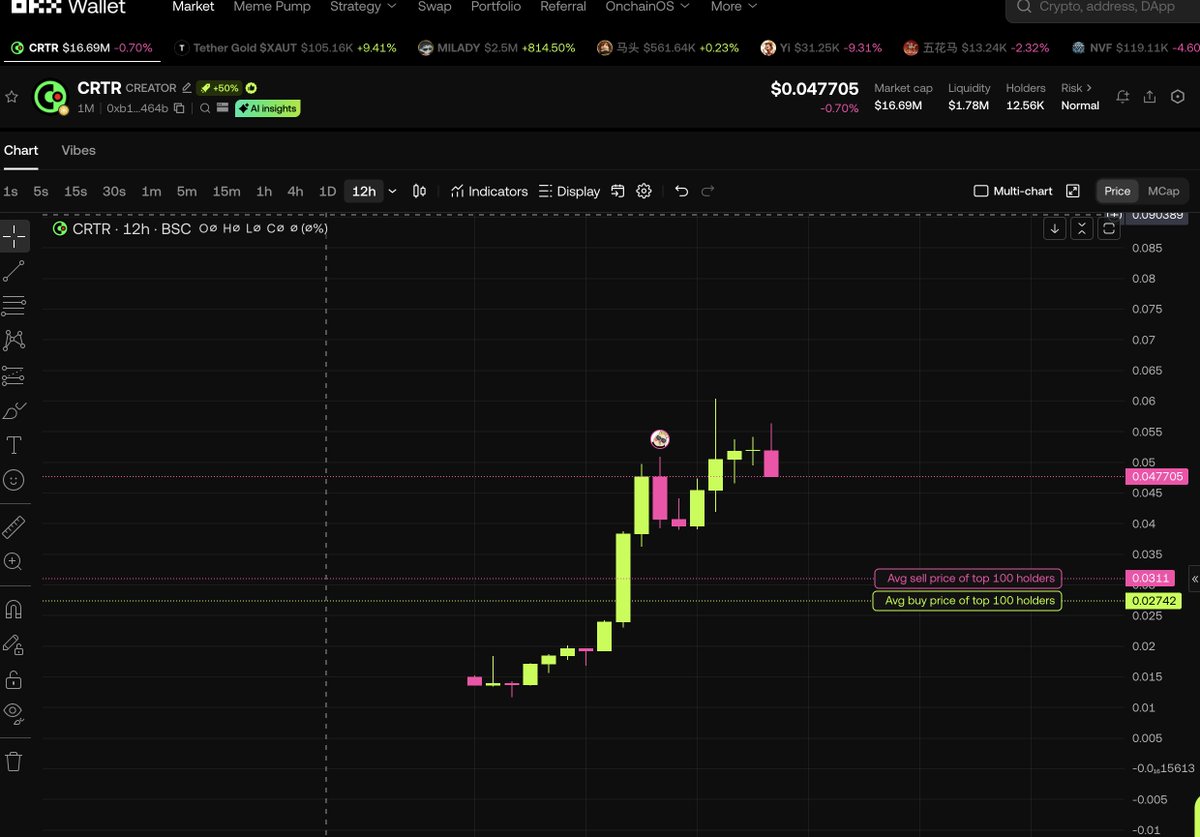Select the 1D timeframe
The image size is (1200, 837).
tap(327, 191)
